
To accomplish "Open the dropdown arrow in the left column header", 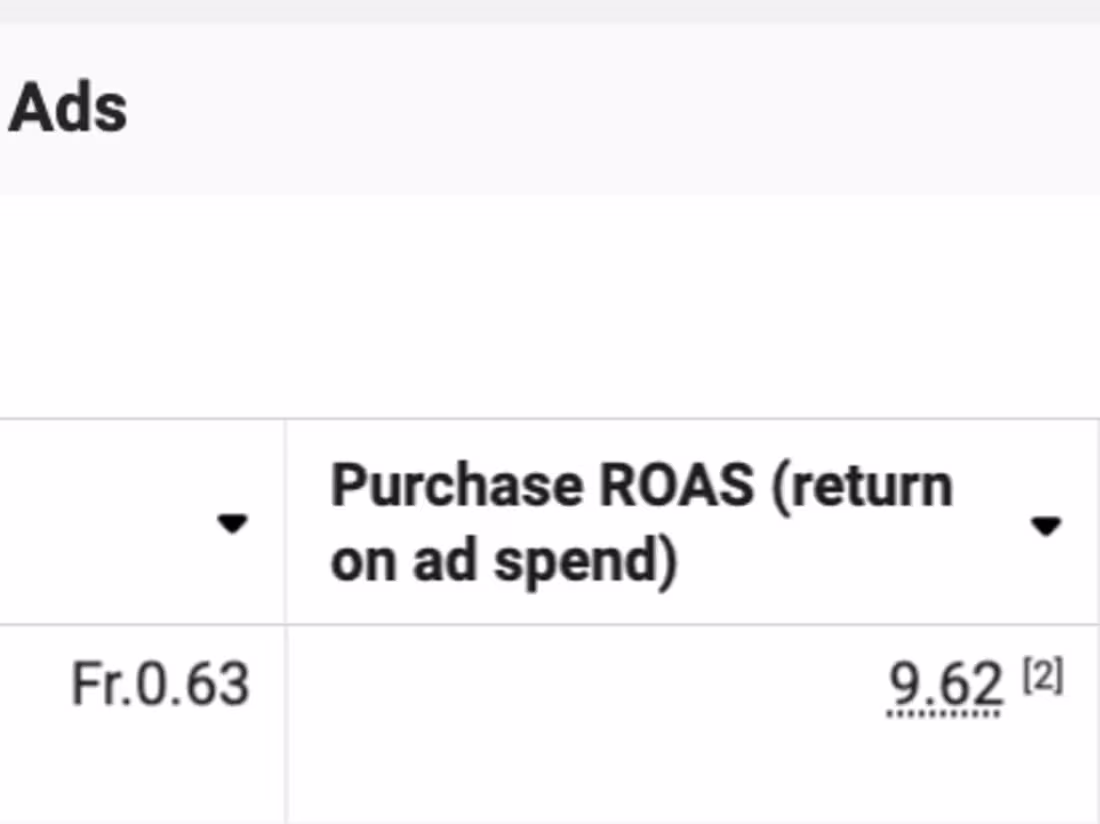I will pos(232,523).
